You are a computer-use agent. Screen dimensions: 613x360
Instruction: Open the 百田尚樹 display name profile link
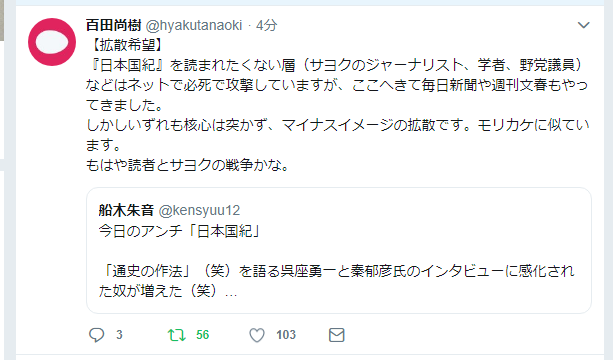[x=113, y=25]
